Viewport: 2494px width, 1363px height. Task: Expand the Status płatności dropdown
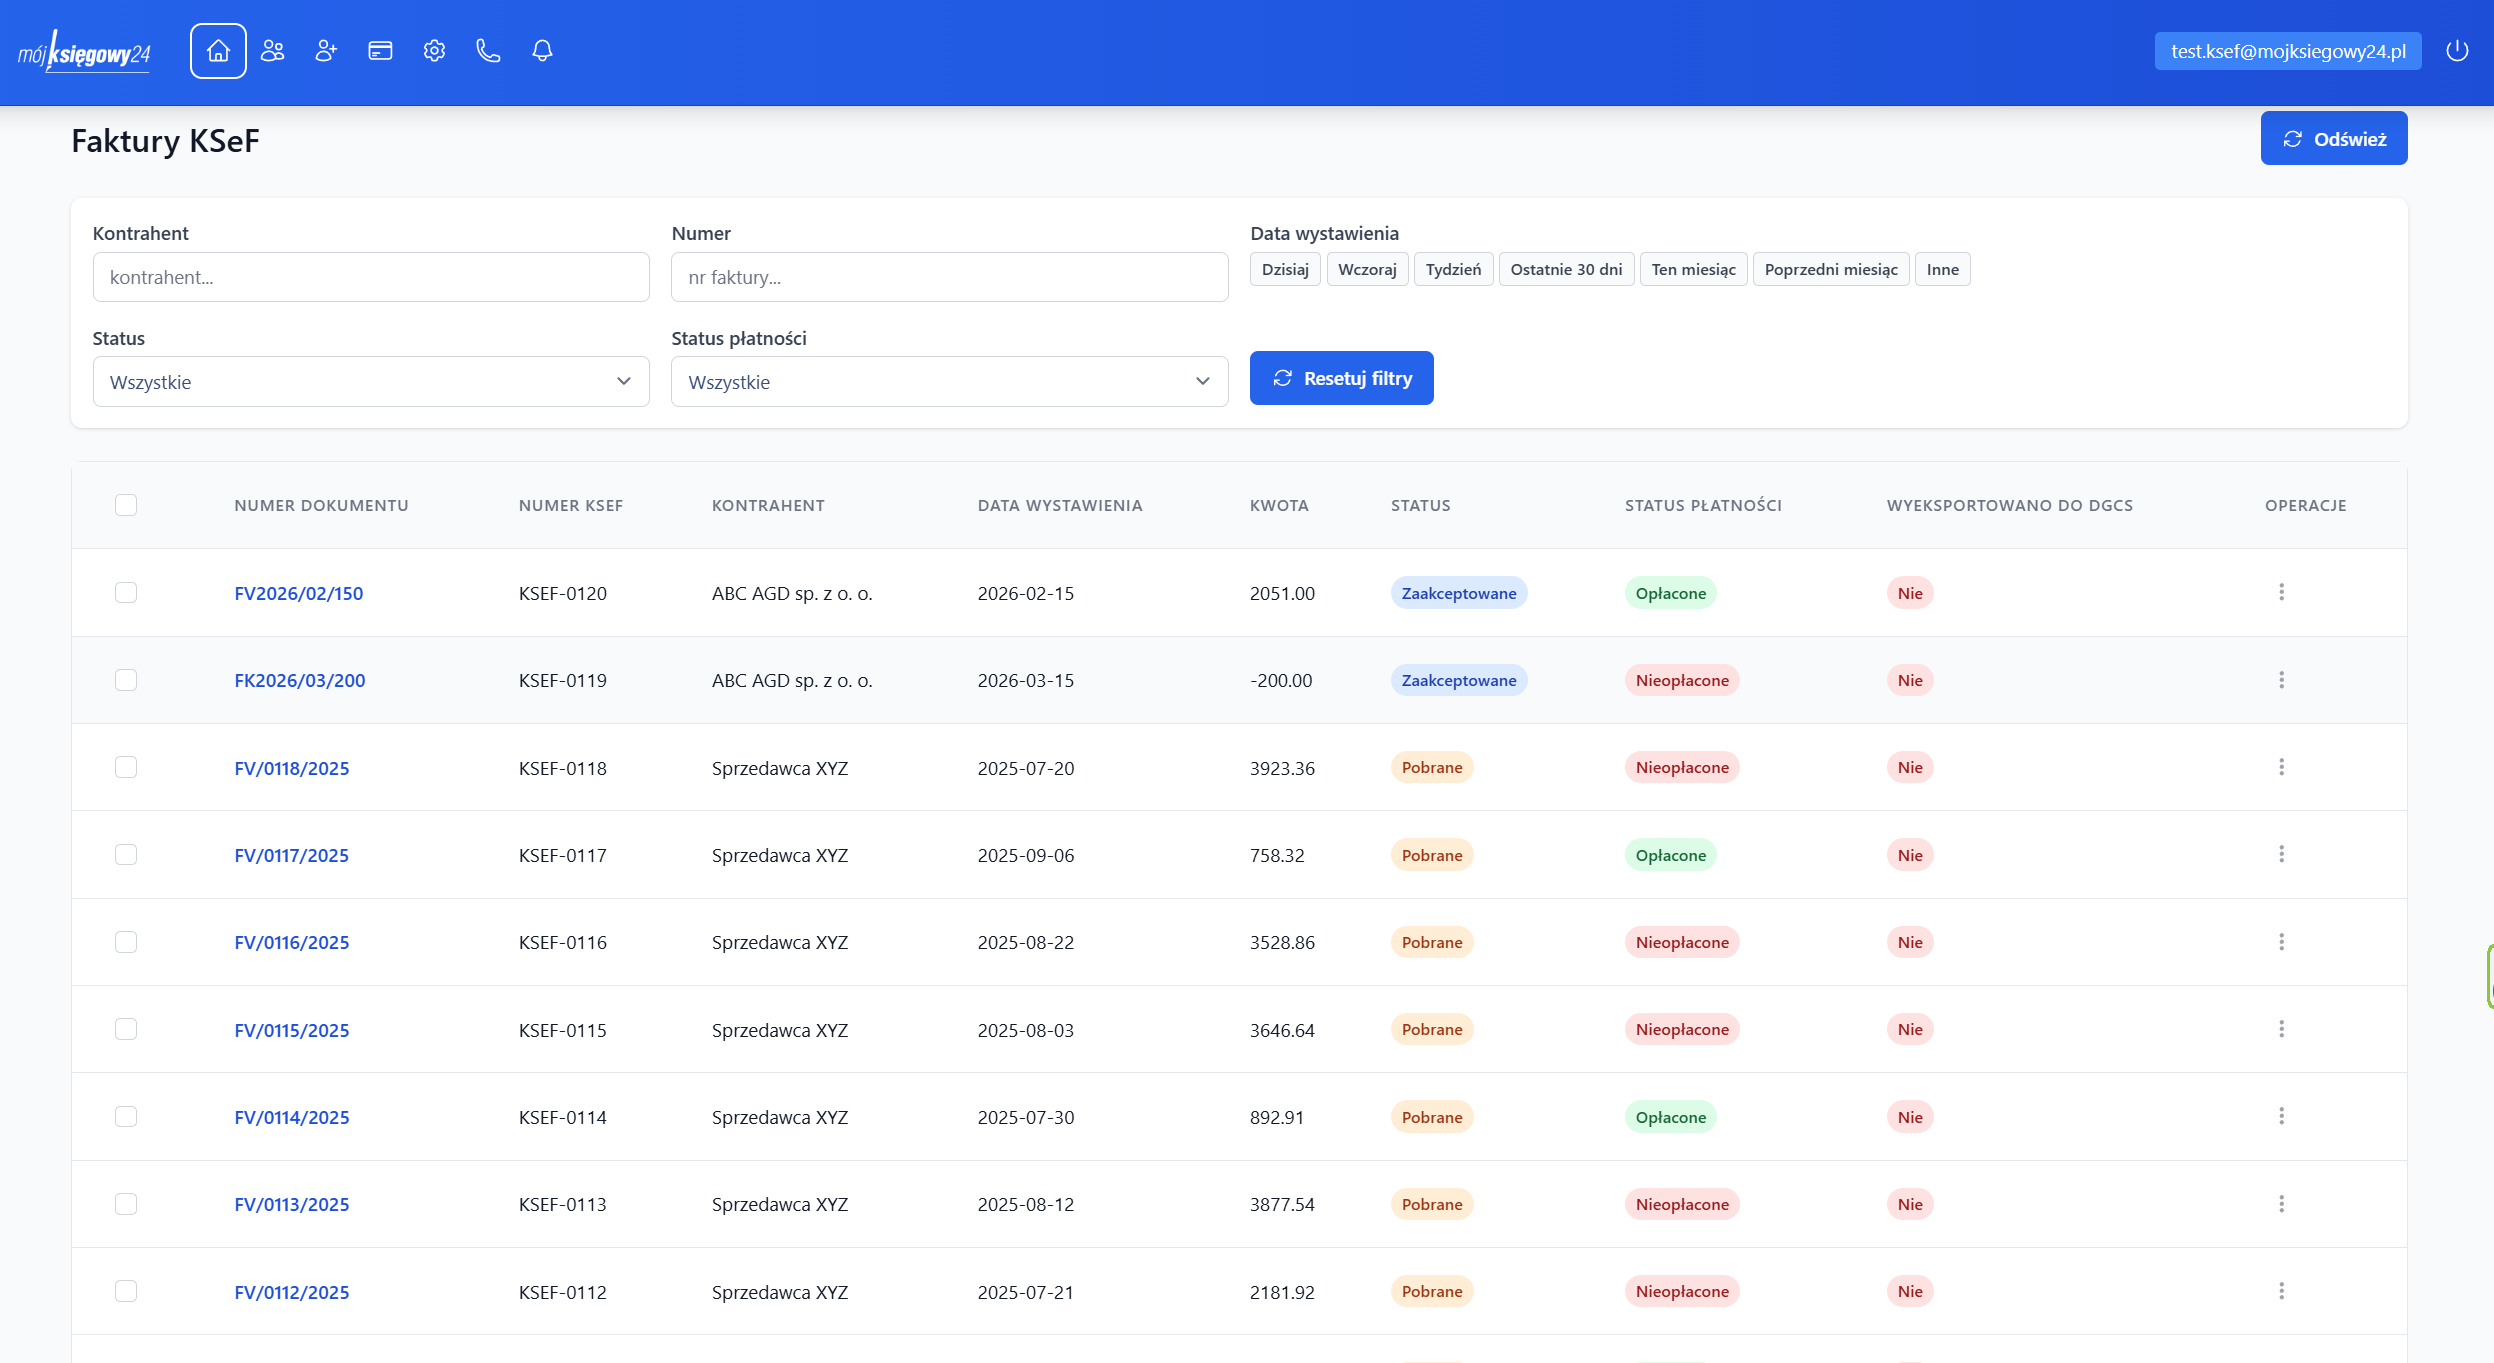(948, 382)
